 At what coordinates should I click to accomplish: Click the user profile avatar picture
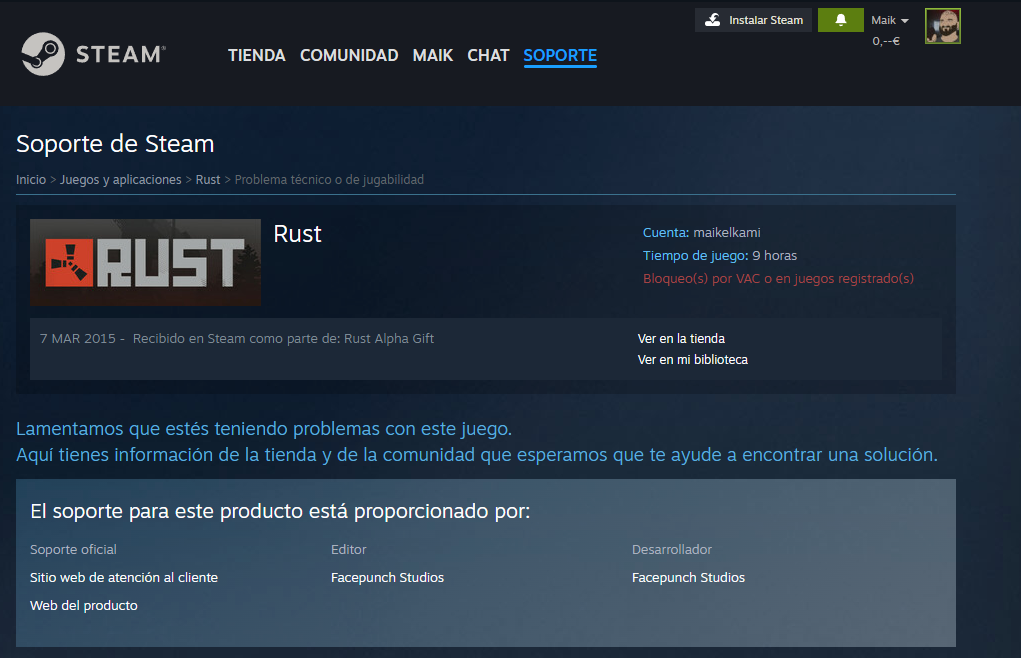(x=942, y=26)
